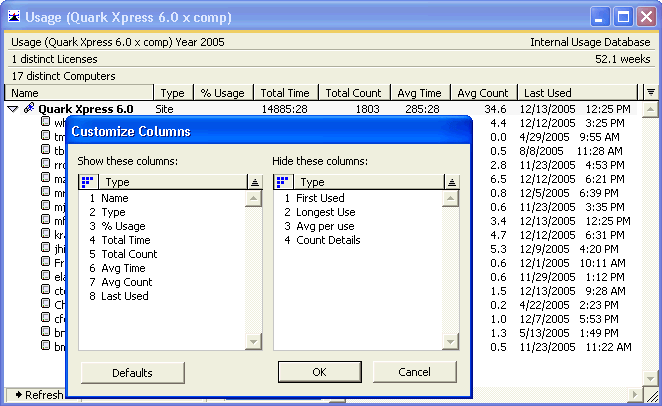The image size is (662, 406).
Task: Click computer icon on the 12/1/2005 row
Action: click(x=45, y=261)
